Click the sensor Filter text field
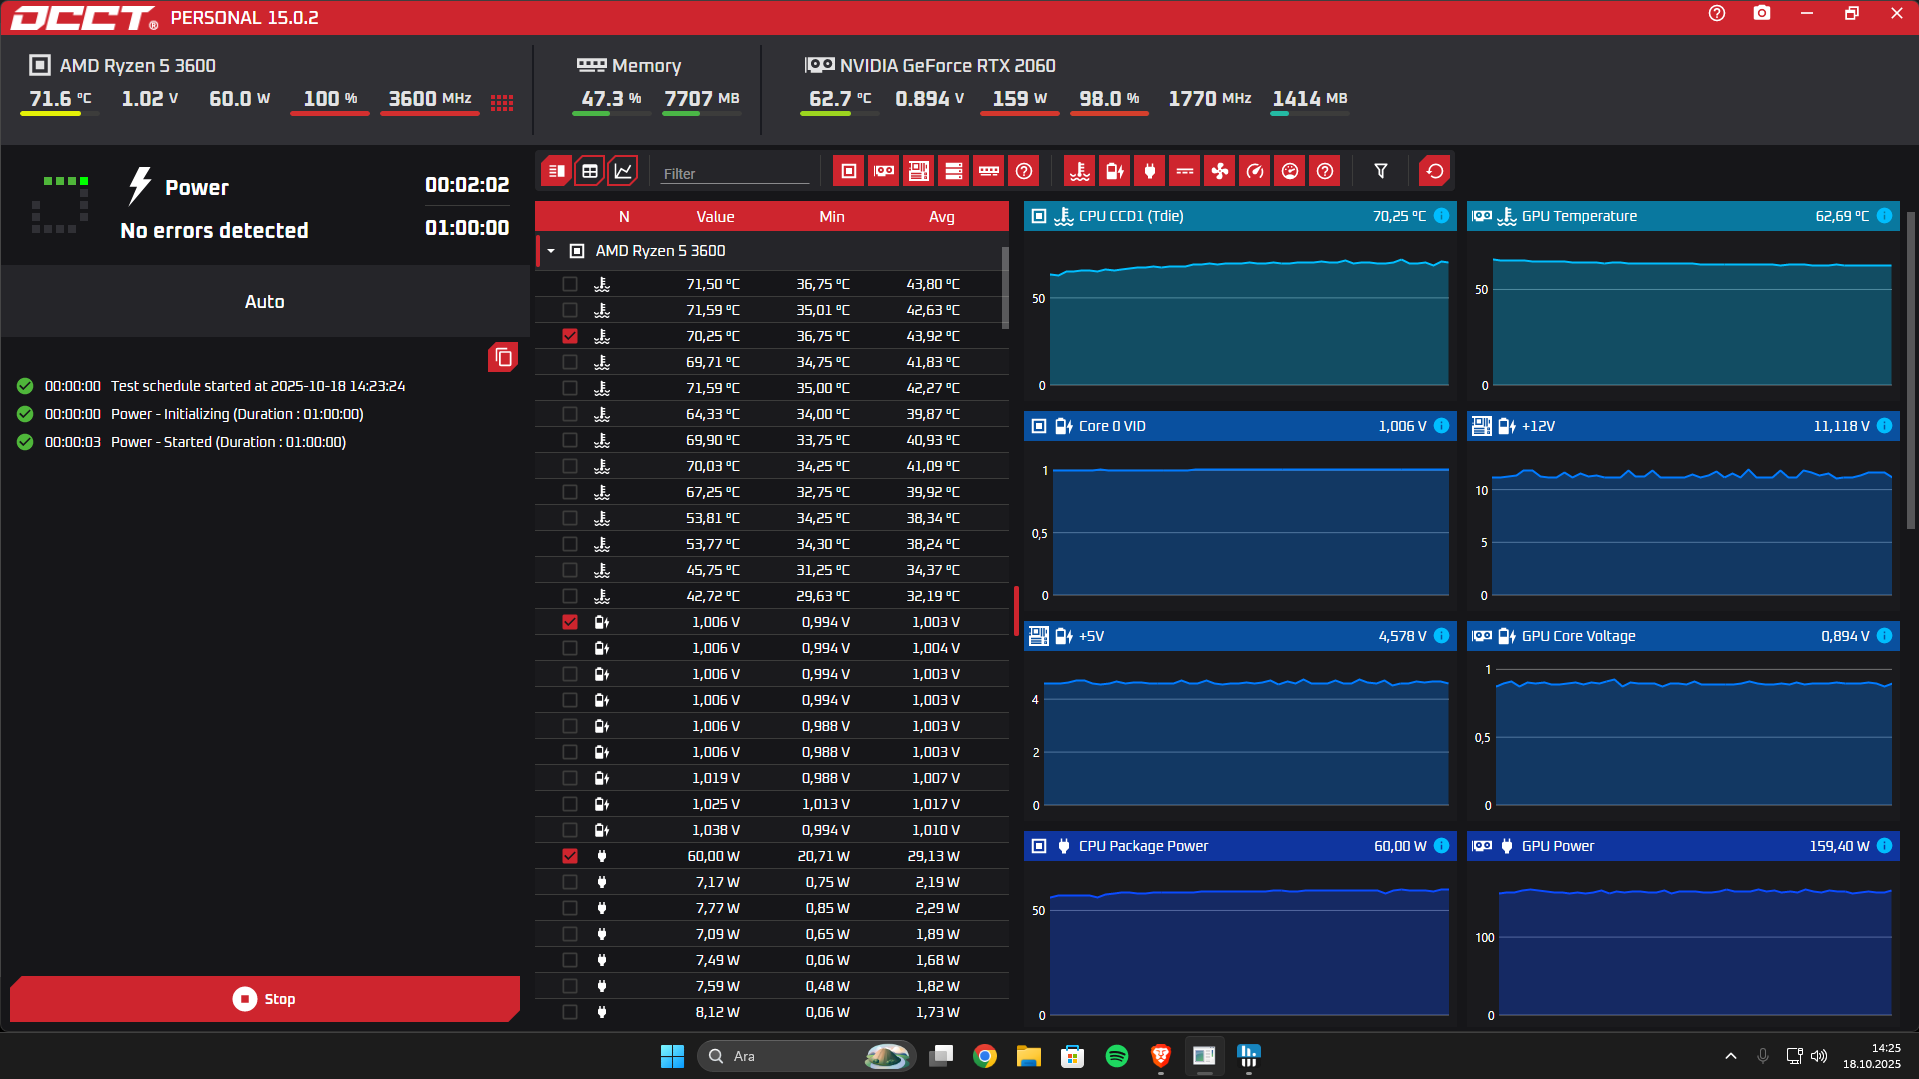The image size is (1919, 1079). point(735,173)
